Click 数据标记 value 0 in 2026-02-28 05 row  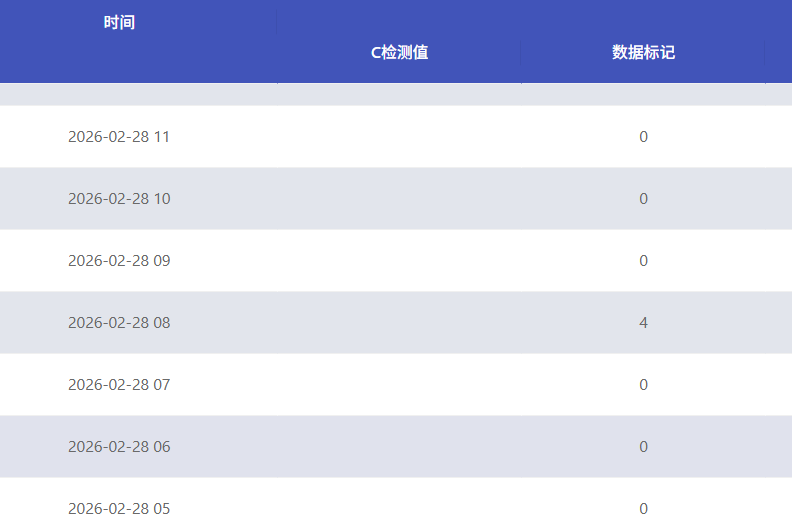click(643, 508)
